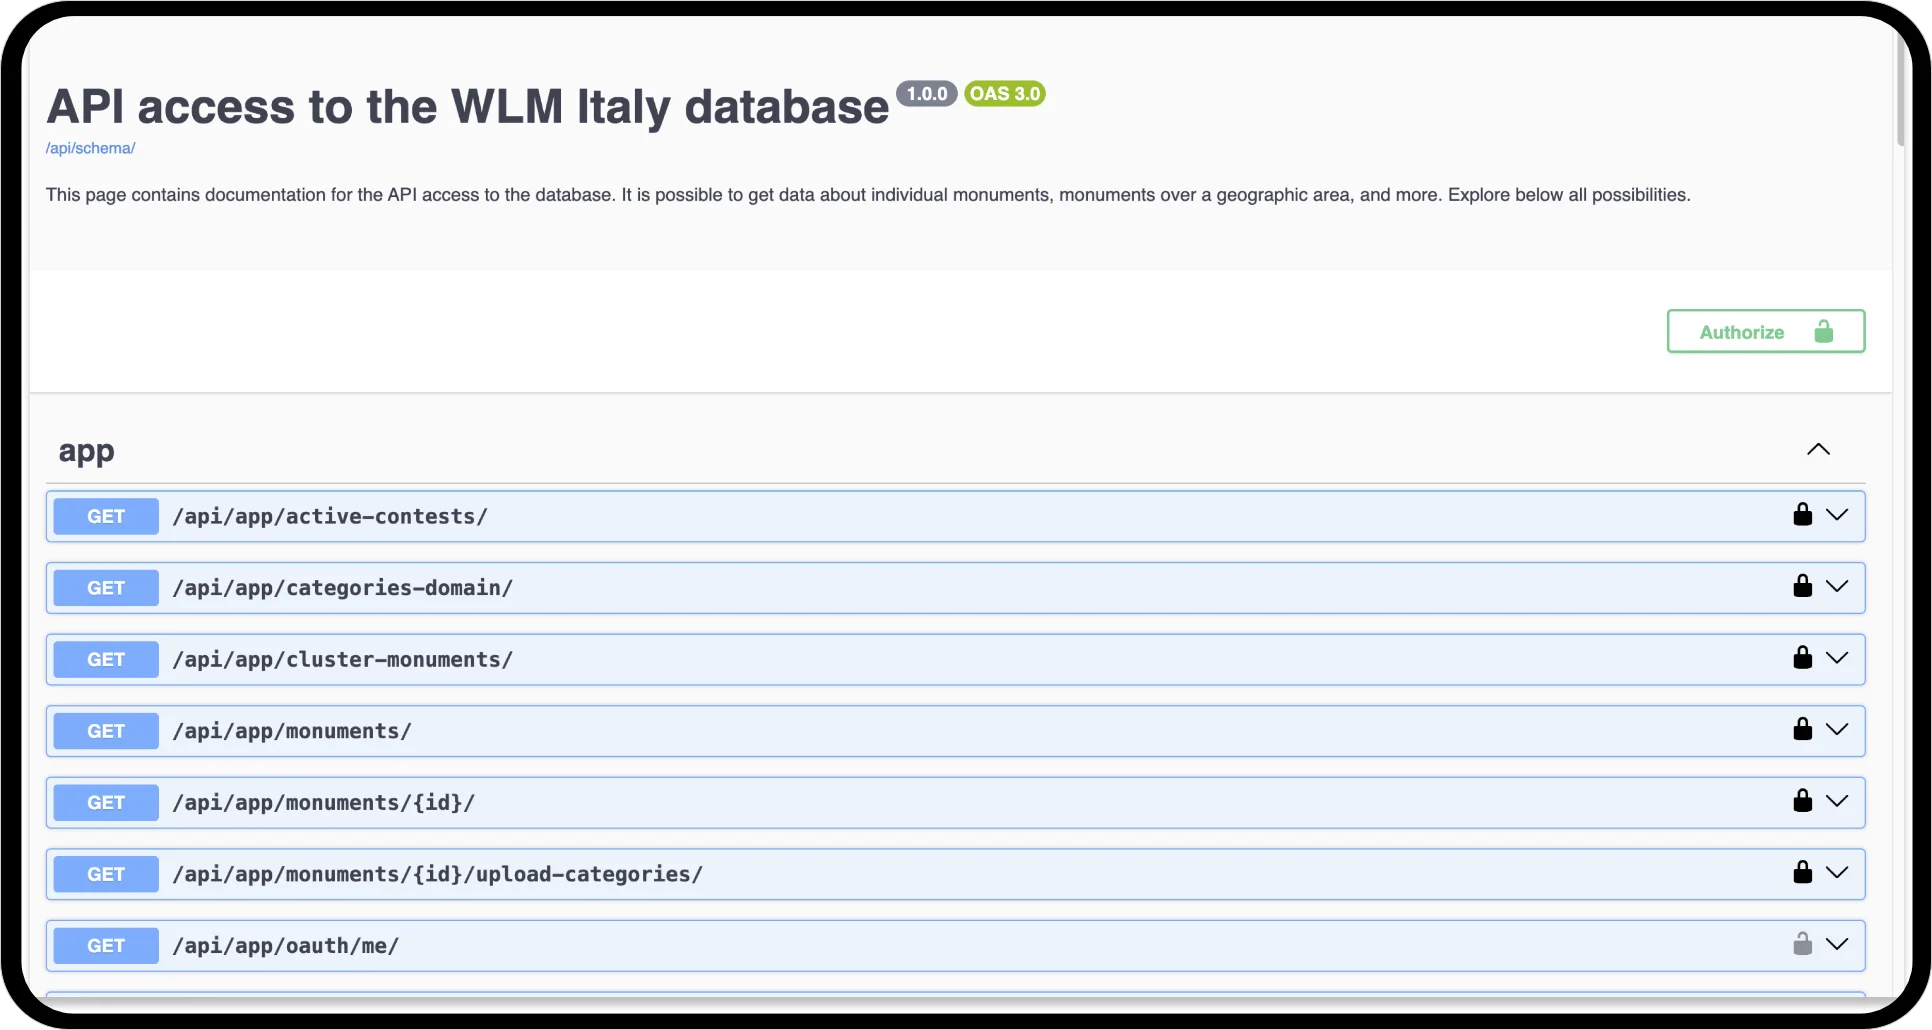Screen dimensions: 1932x1030
Task: Expand the /api/app/oauth/me/ endpoint
Action: (1838, 943)
